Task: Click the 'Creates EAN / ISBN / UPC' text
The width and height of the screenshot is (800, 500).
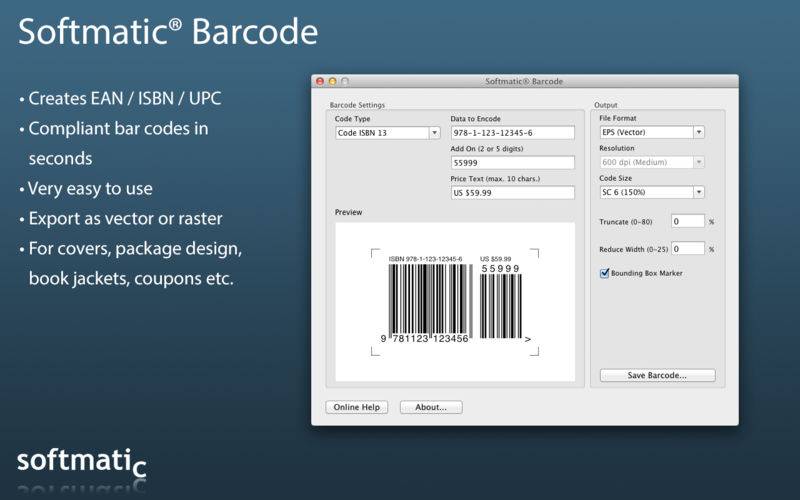Action: (x=124, y=98)
